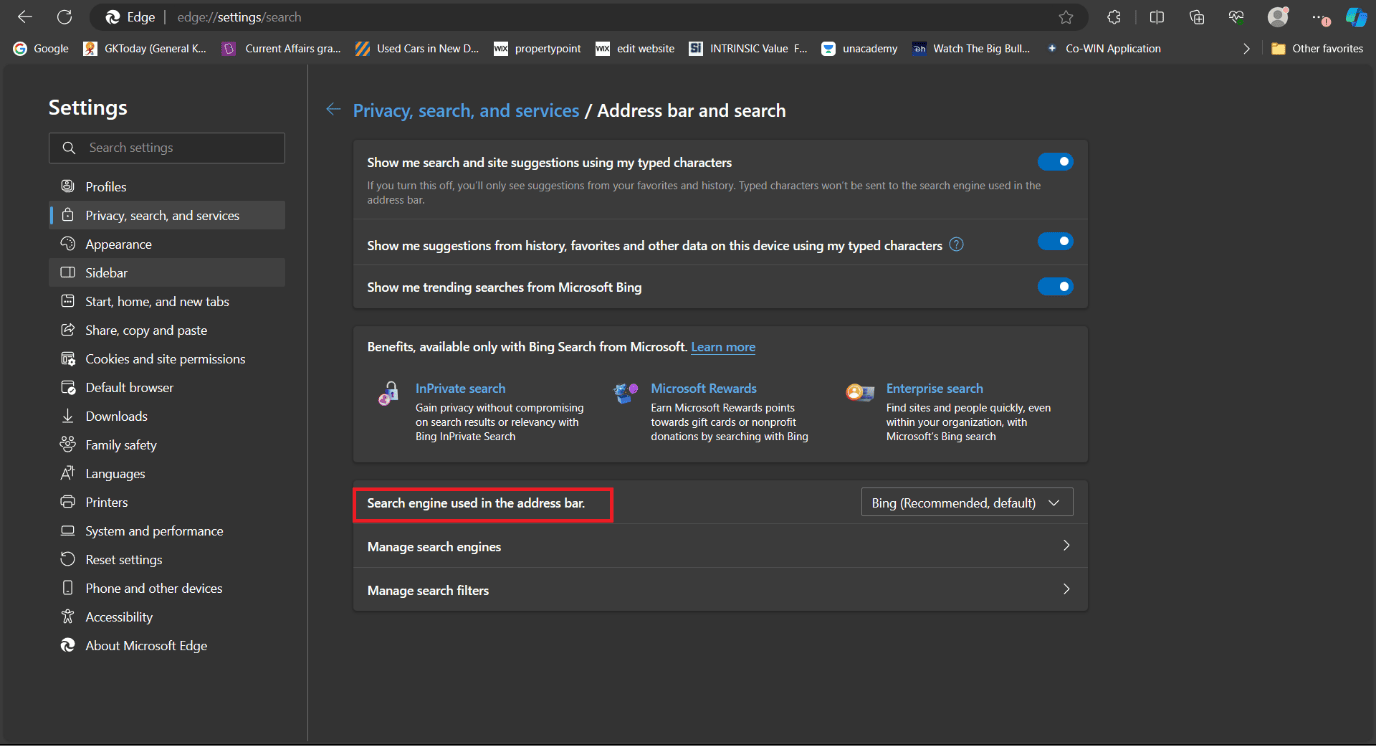Open Start, home, and new tabs settings
Viewport: 1376px width, 747px height.
(167, 301)
